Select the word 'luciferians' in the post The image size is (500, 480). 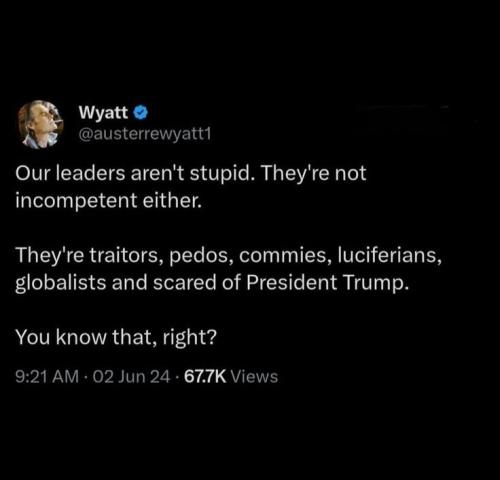(x=390, y=256)
